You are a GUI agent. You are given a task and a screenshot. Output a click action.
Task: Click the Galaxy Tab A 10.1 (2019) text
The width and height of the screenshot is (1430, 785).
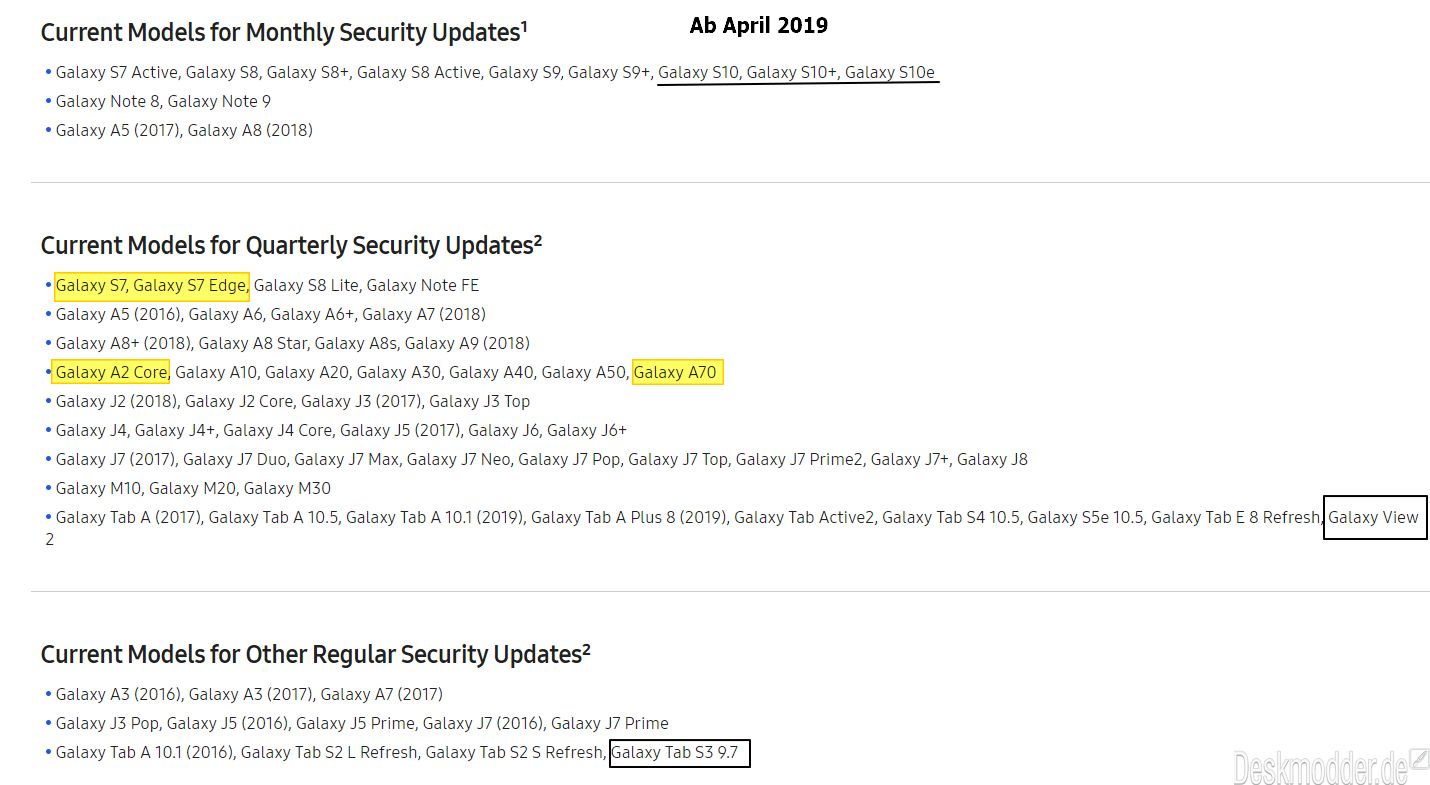click(433, 517)
